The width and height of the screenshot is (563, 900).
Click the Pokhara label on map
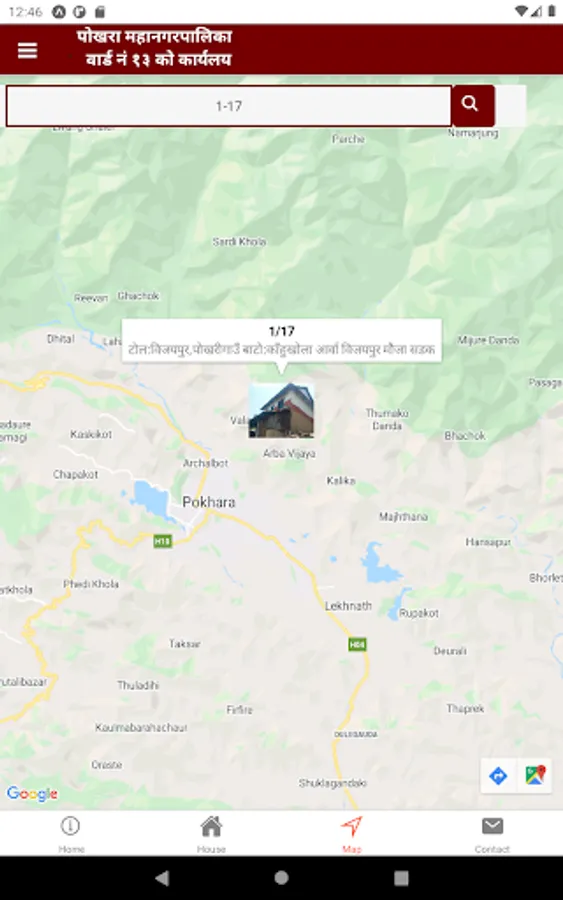pos(209,502)
